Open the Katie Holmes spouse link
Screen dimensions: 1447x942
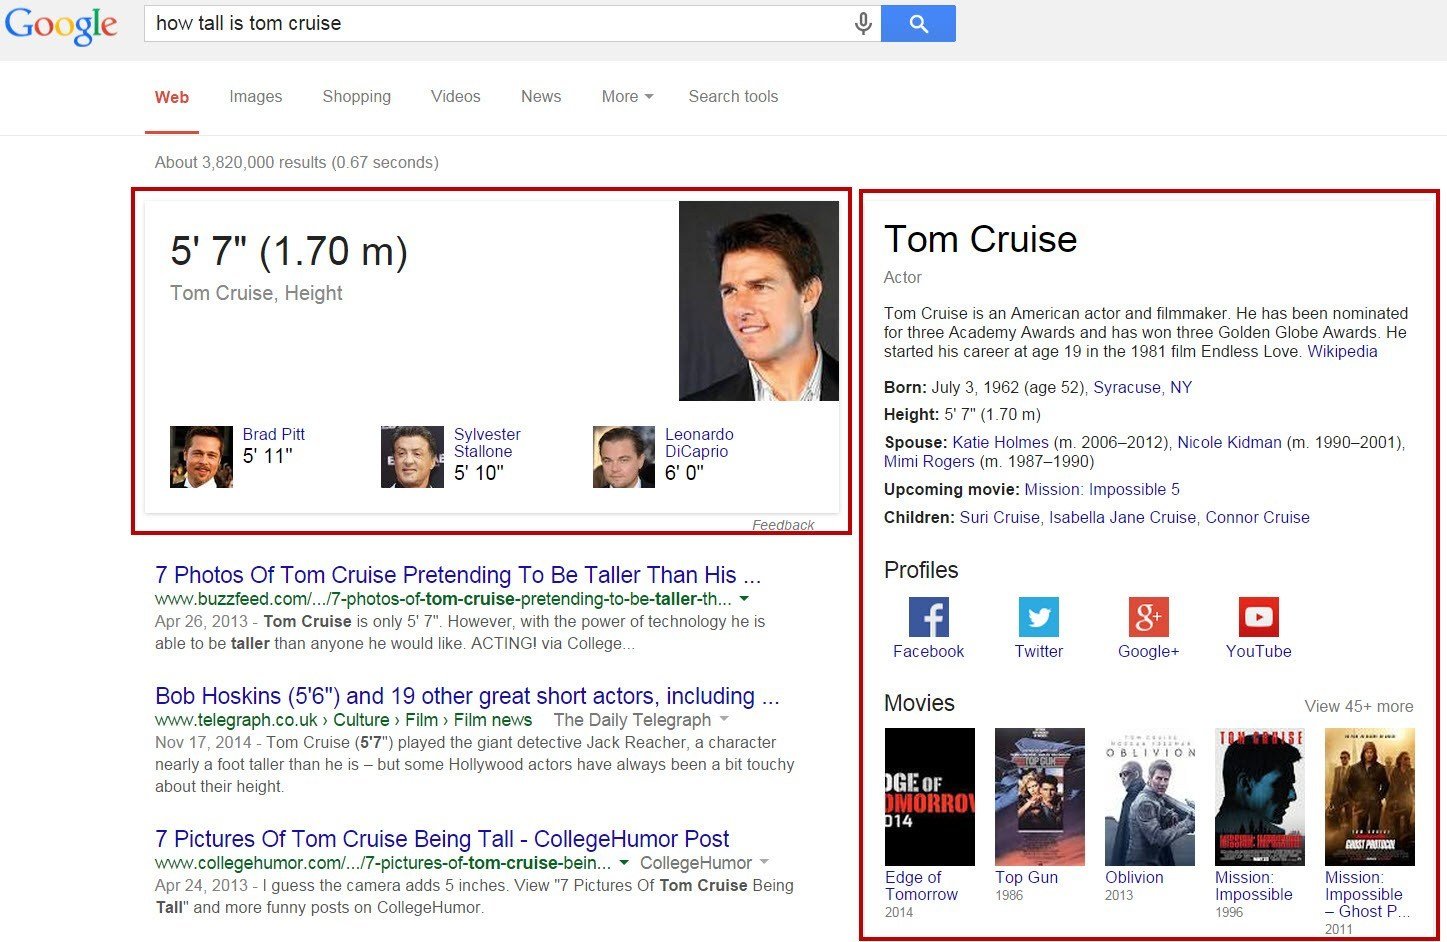click(x=1000, y=443)
